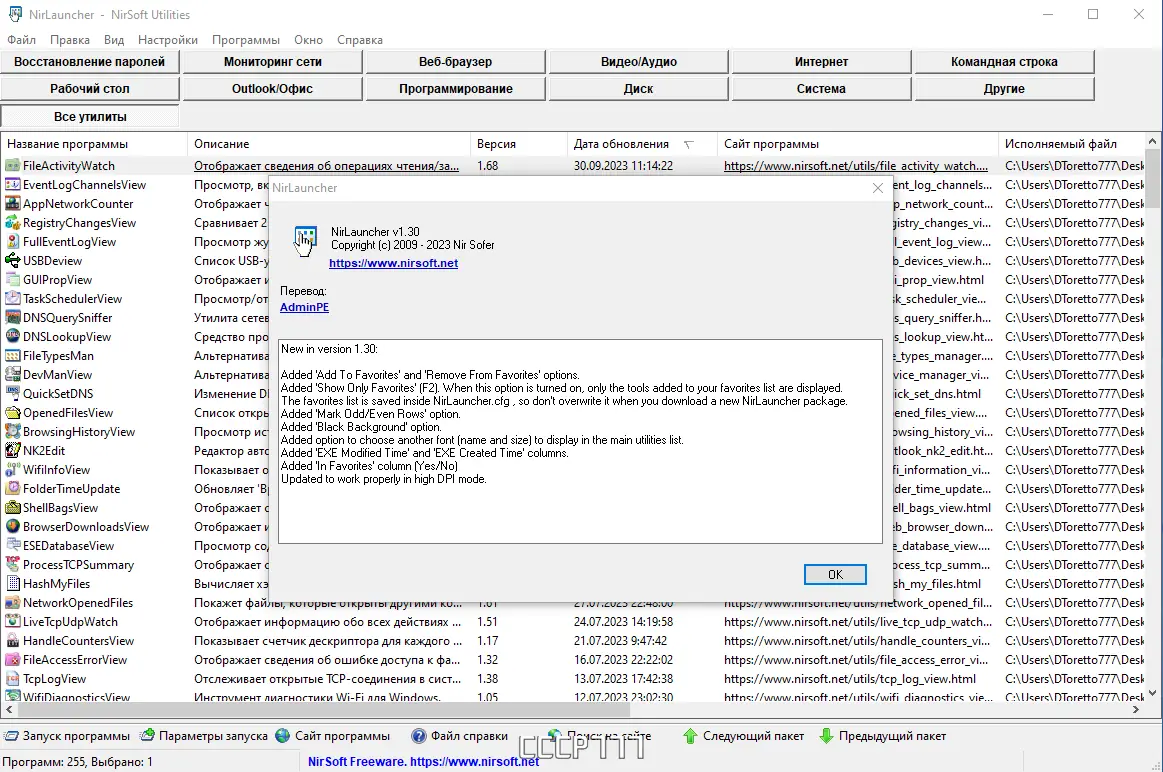Click the DevManView icon
Screen dimensions: 1163x772
[x=13, y=375]
